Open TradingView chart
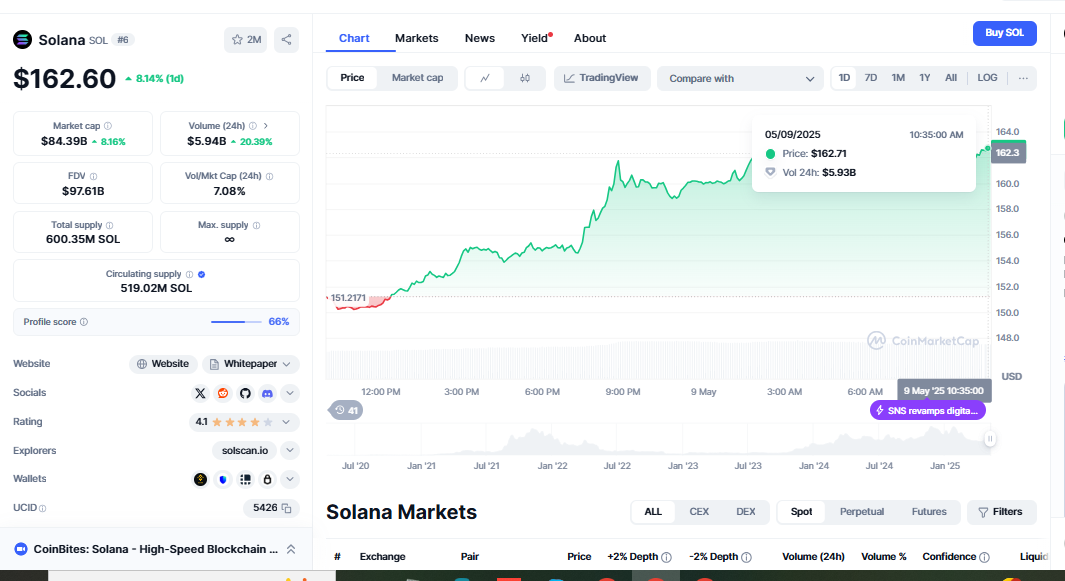1065x581 pixels. [602, 78]
